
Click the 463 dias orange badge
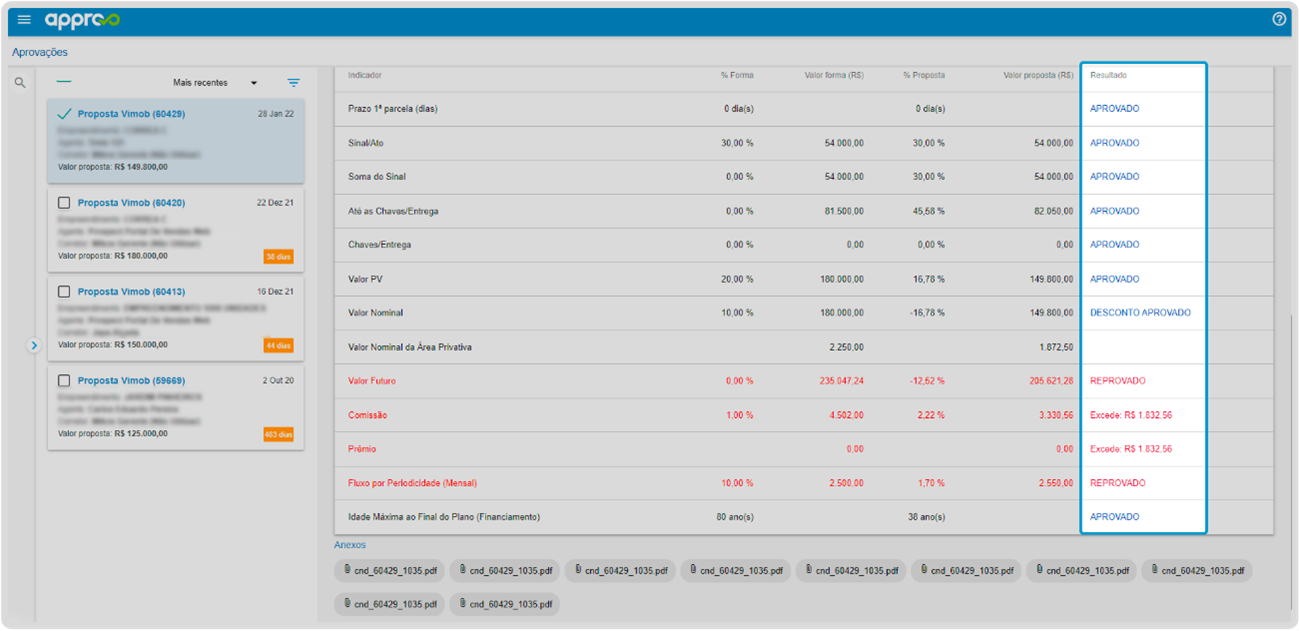(278, 435)
